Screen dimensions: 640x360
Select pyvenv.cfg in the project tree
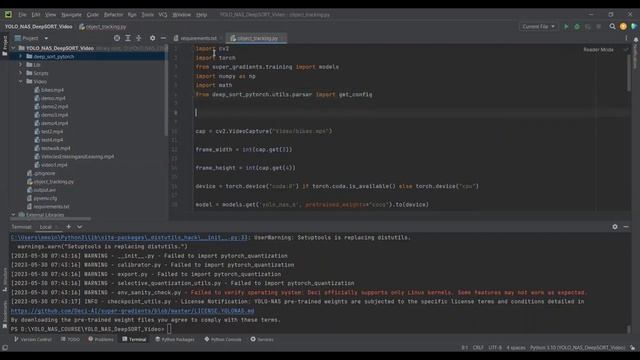[42, 198]
